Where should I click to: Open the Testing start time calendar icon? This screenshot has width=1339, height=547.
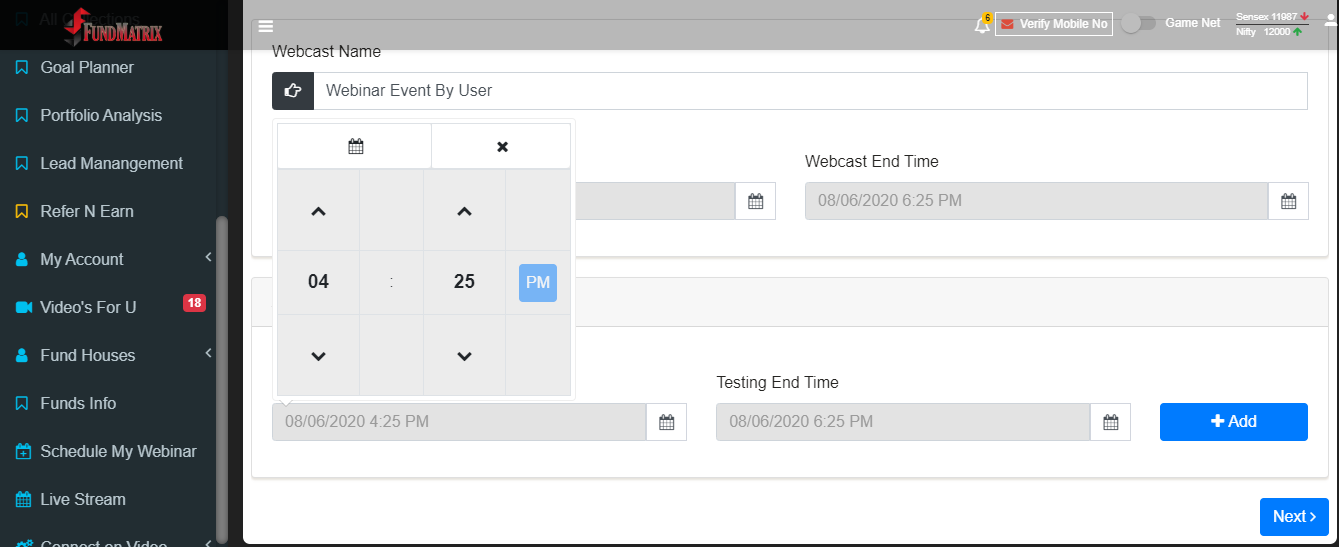[666, 422]
